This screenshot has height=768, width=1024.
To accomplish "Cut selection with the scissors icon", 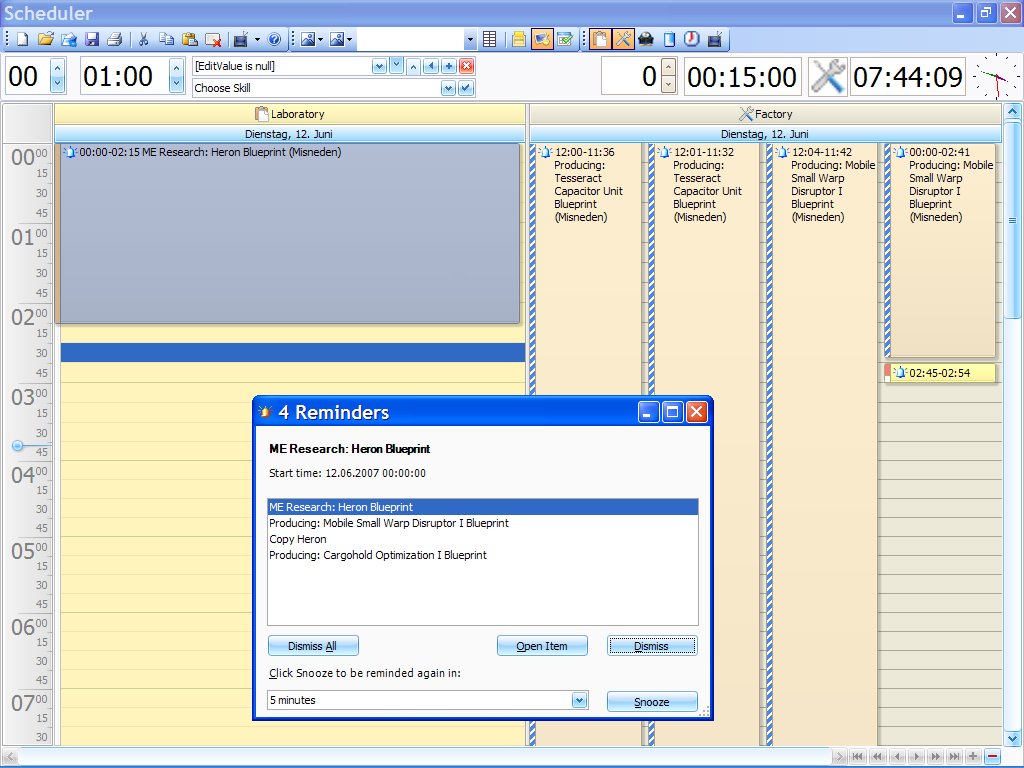I will pos(144,40).
